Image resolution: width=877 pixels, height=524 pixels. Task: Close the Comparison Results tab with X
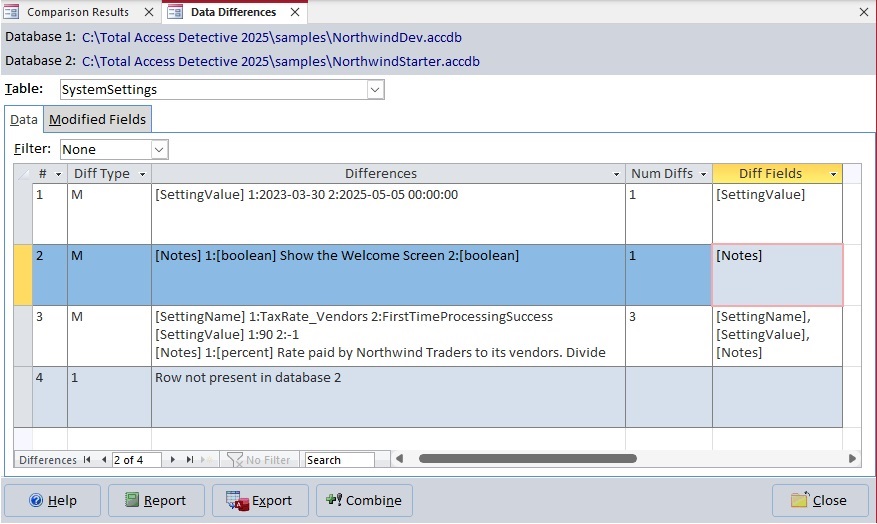[x=148, y=12]
